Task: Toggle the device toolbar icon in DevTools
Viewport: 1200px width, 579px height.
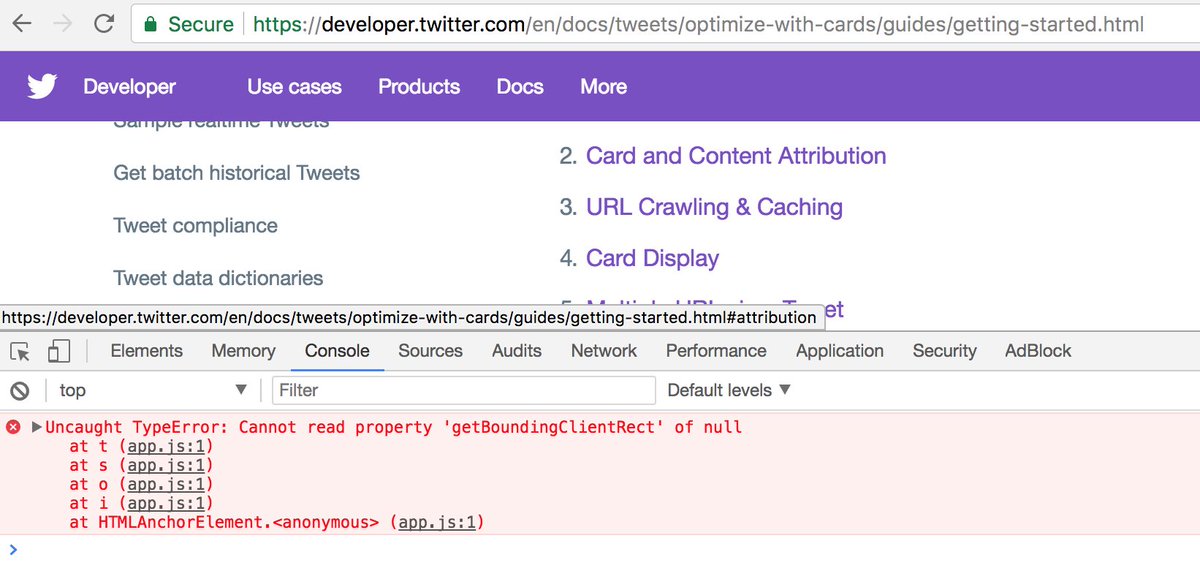Action: (59, 351)
